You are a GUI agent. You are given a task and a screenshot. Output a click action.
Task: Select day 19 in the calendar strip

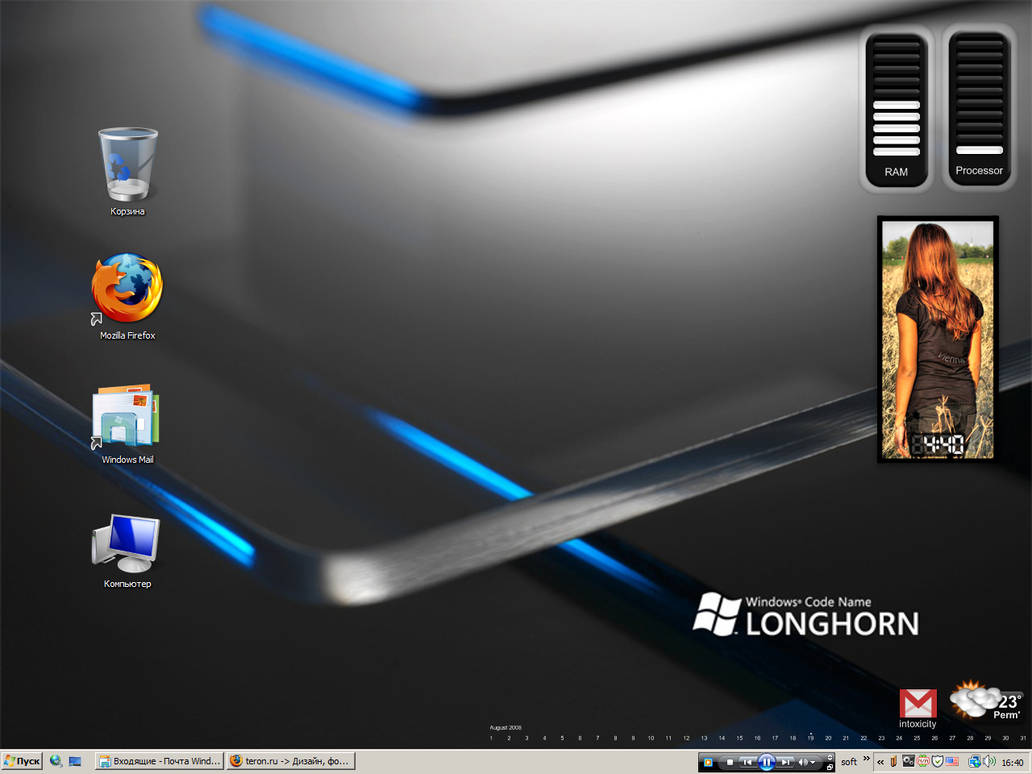pyautogui.click(x=810, y=738)
